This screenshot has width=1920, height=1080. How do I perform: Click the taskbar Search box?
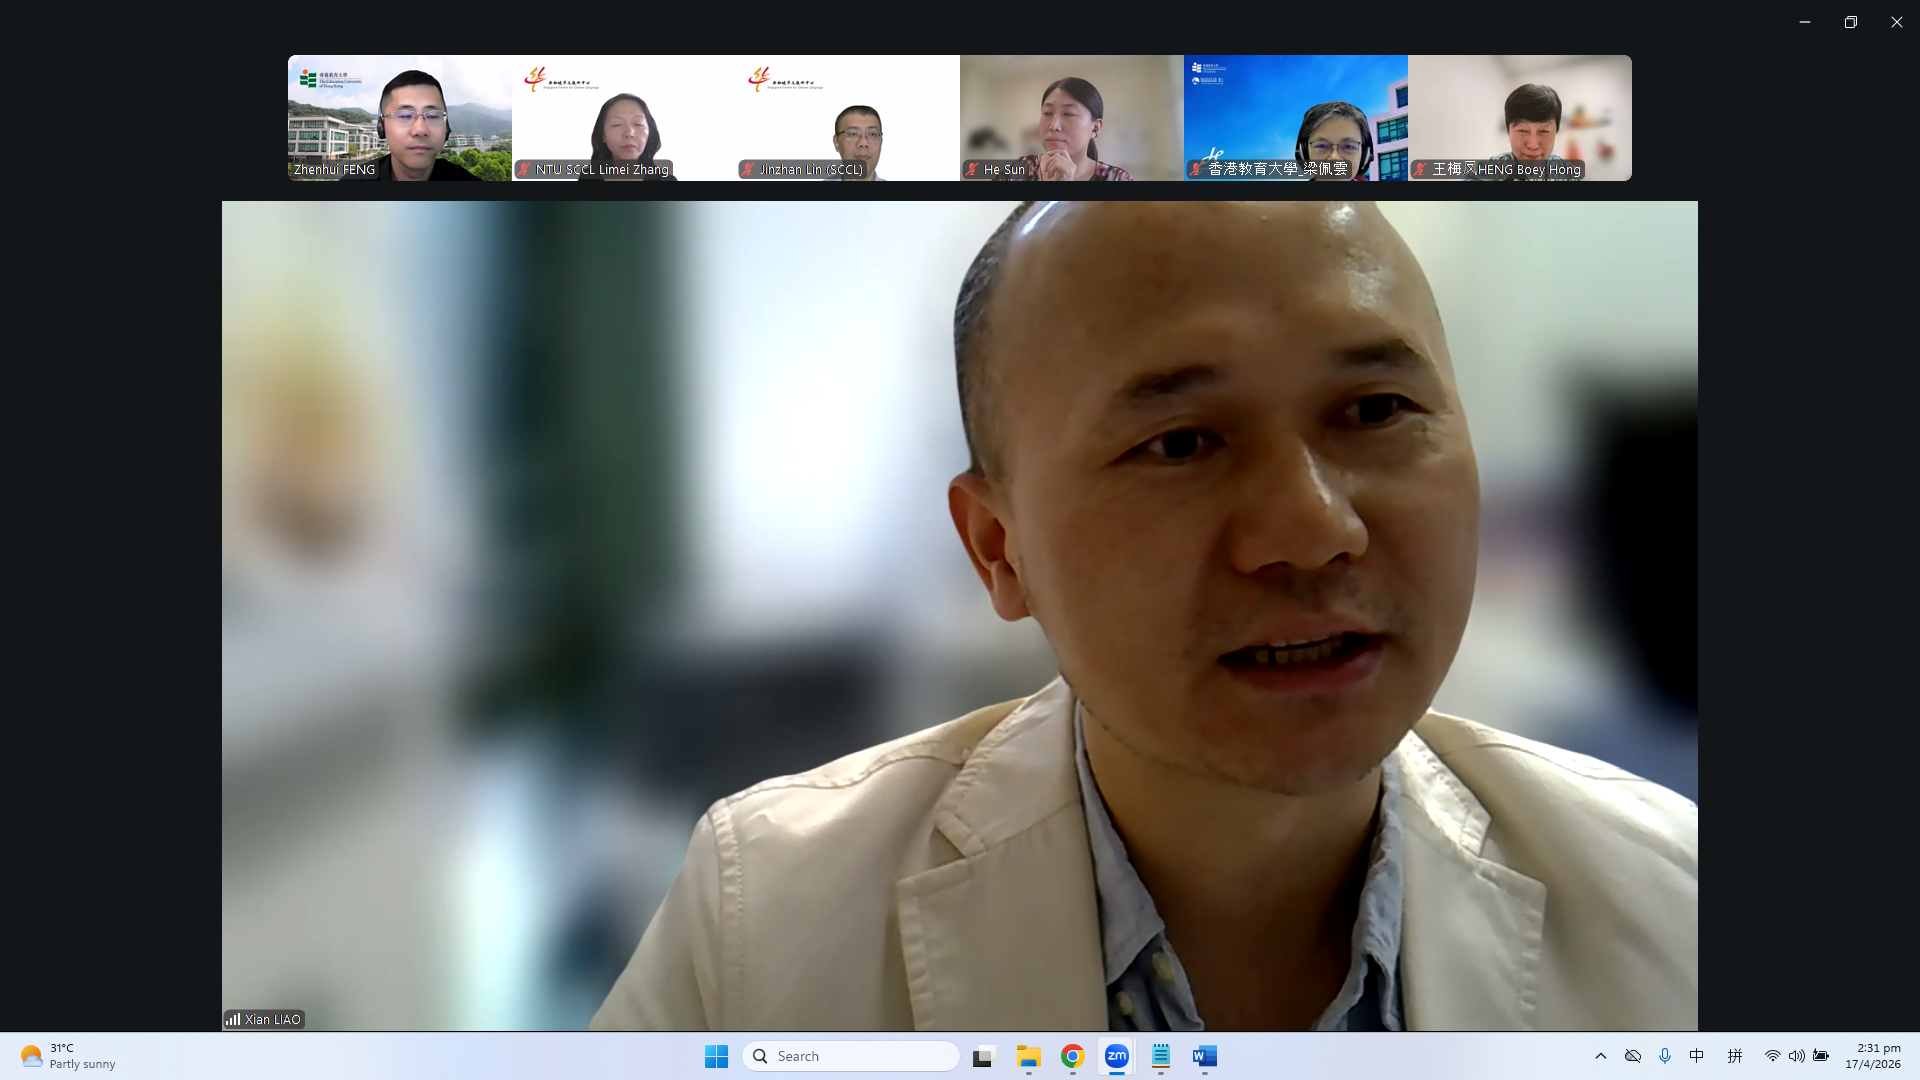coord(851,1056)
